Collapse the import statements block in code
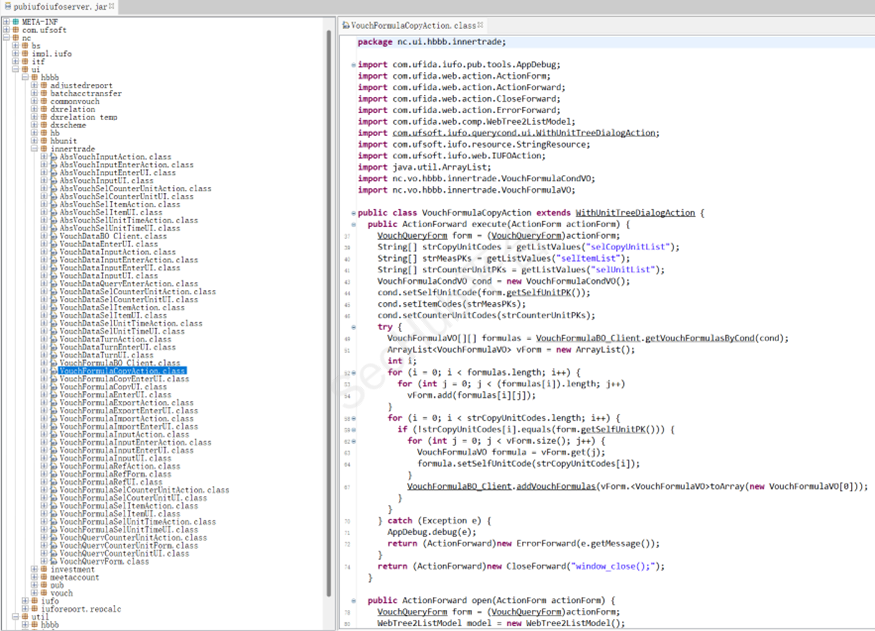The width and height of the screenshot is (875, 631). (353, 65)
